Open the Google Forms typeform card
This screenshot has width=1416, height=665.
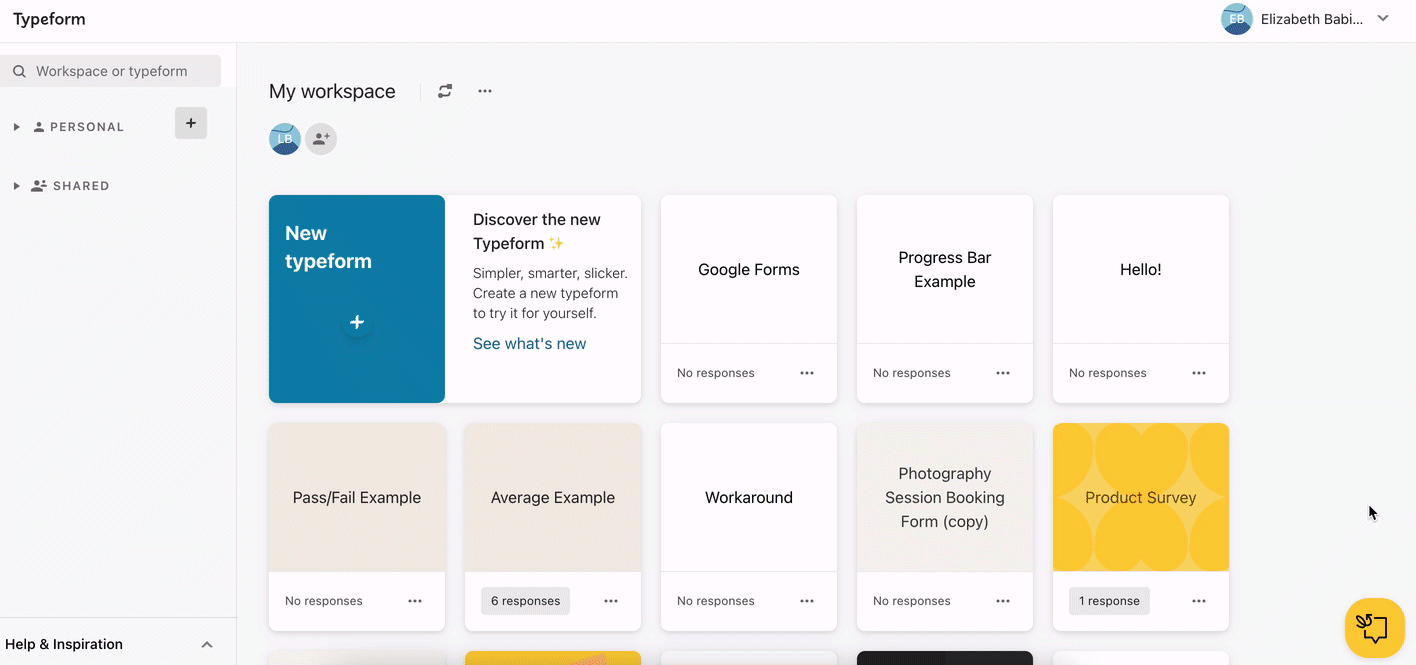coord(749,270)
